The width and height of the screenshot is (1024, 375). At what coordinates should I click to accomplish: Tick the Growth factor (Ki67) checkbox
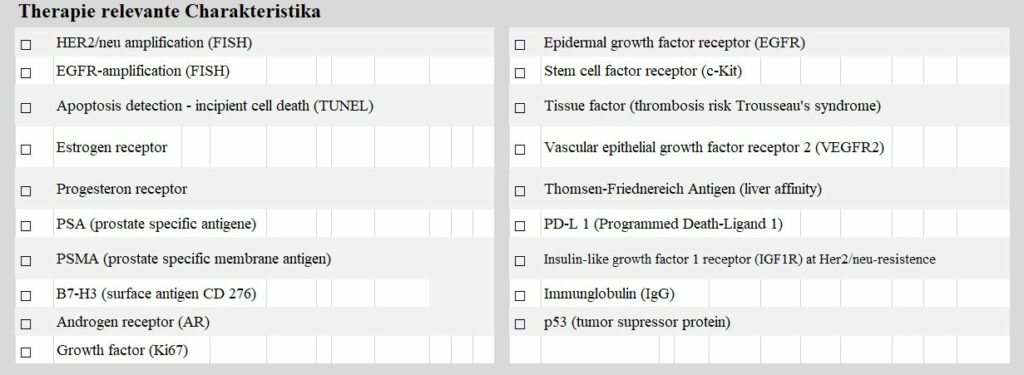[x=25, y=353]
